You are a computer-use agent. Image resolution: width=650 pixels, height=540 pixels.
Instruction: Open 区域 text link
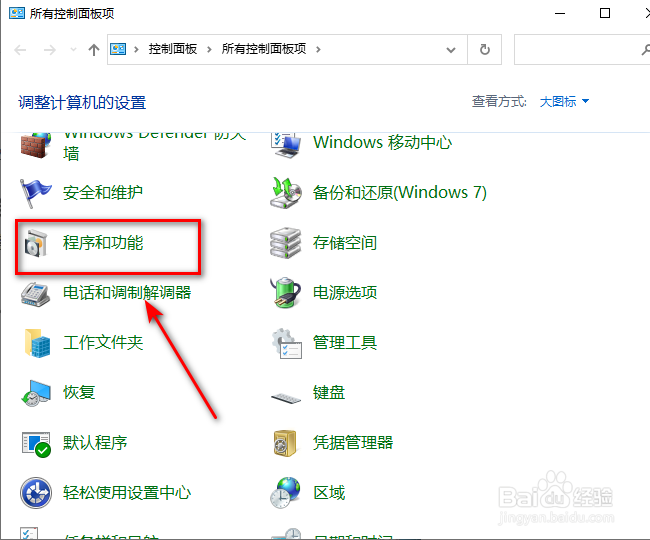(x=329, y=493)
